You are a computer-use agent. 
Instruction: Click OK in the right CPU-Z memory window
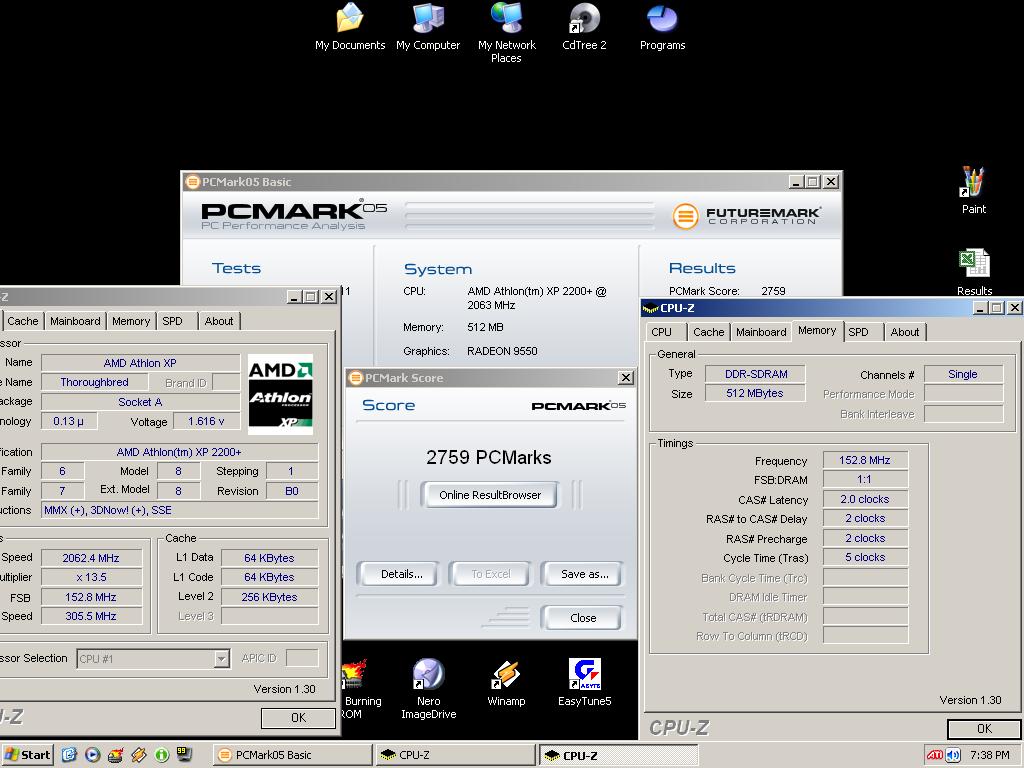(x=984, y=729)
